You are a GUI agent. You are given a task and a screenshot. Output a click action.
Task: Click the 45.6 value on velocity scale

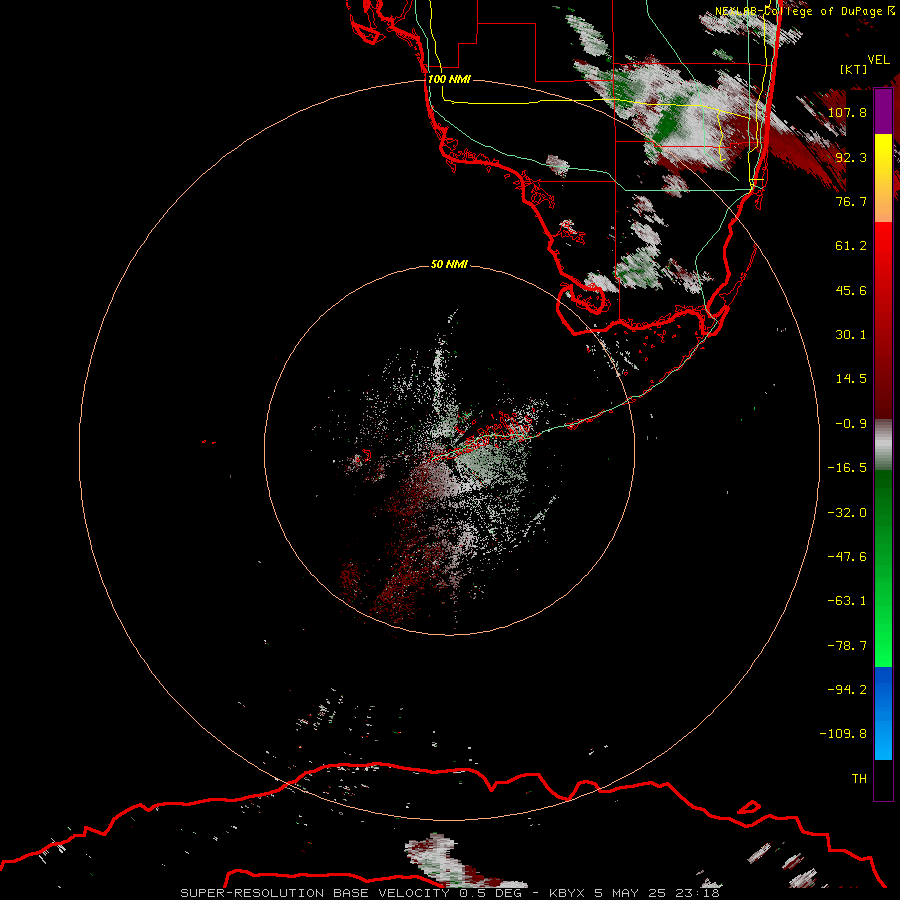(851, 290)
